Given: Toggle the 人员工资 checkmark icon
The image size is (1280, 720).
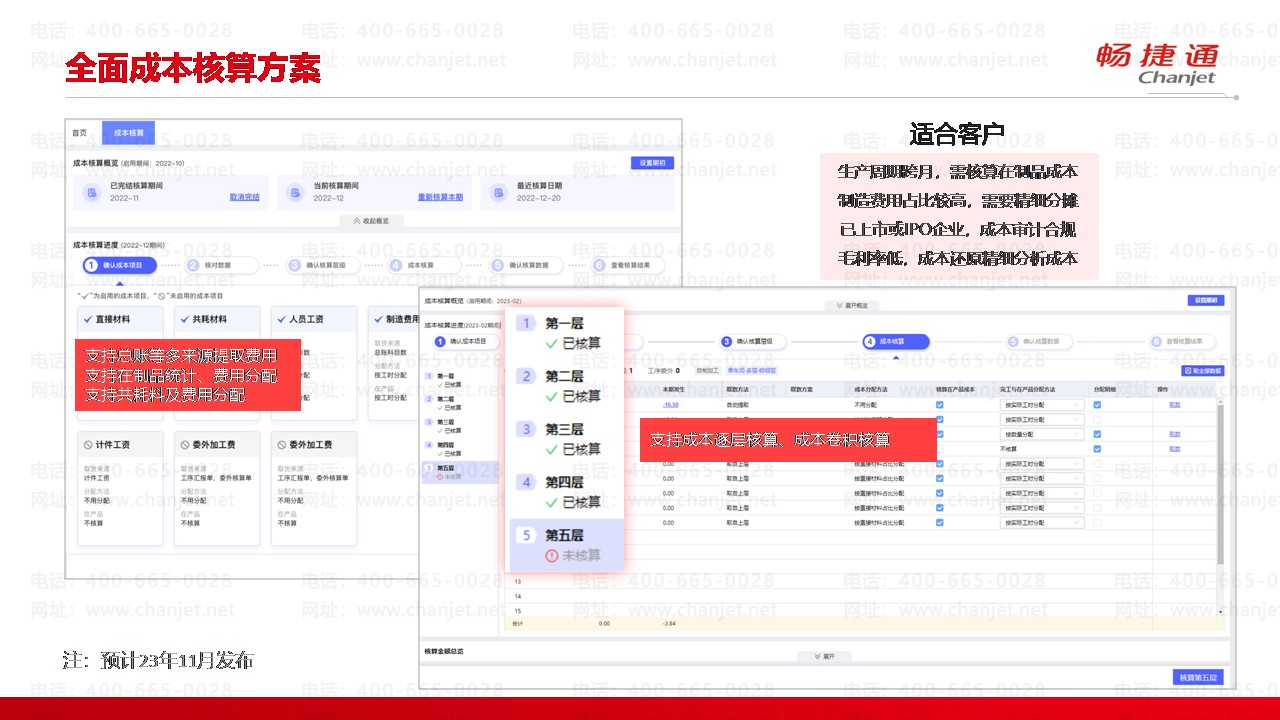Looking at the screenshot, I should (x=281, y=320).
